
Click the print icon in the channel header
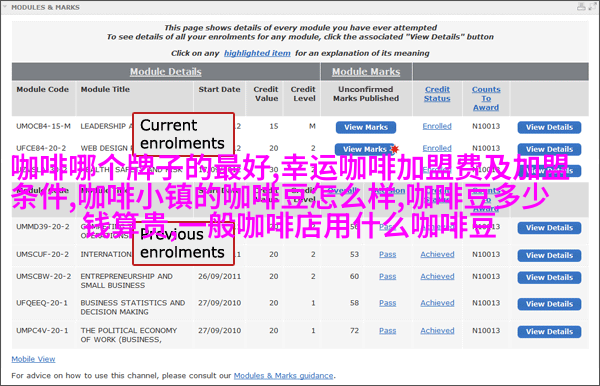(581, 7)
